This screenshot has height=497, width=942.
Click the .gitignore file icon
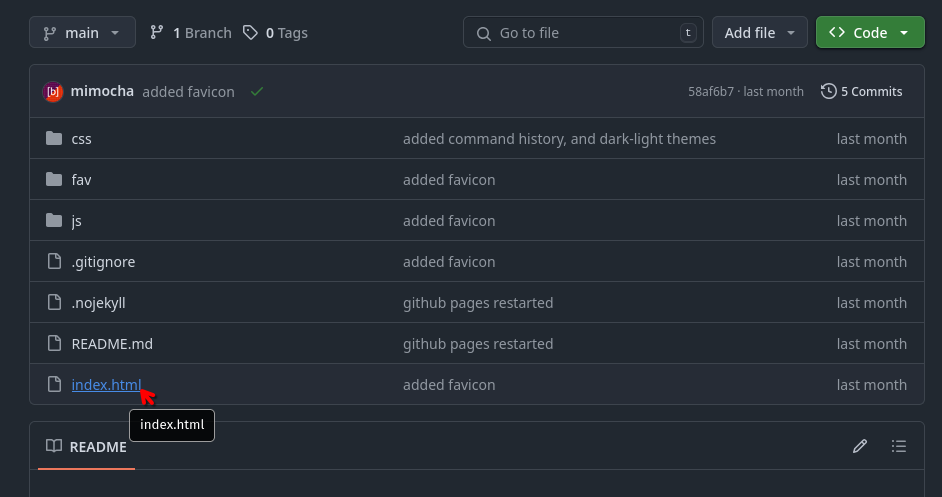54,261
